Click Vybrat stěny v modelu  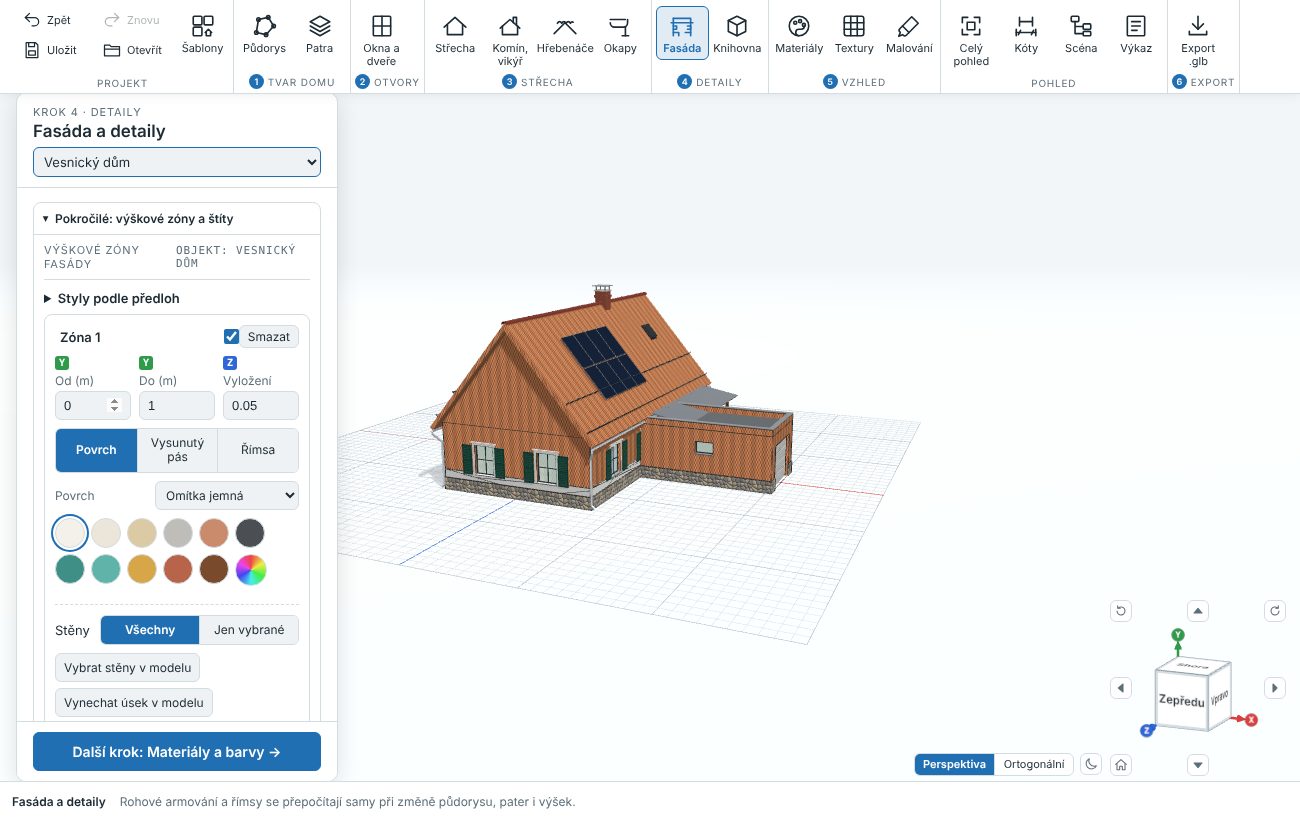point(128,667)
